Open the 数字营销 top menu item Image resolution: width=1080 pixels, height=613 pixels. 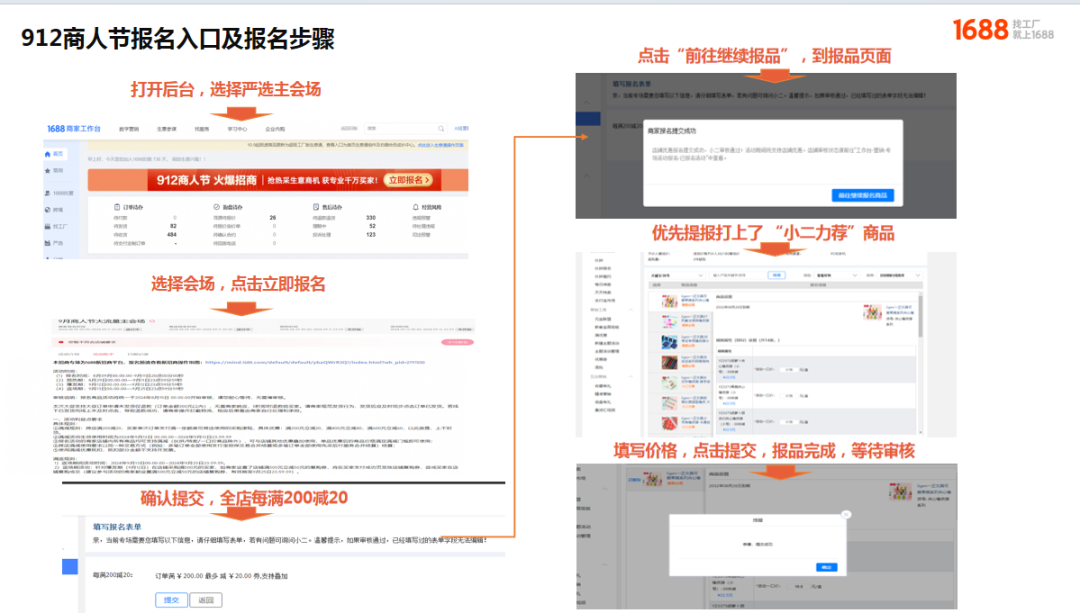pyautogui.click(x=128, y=129)
